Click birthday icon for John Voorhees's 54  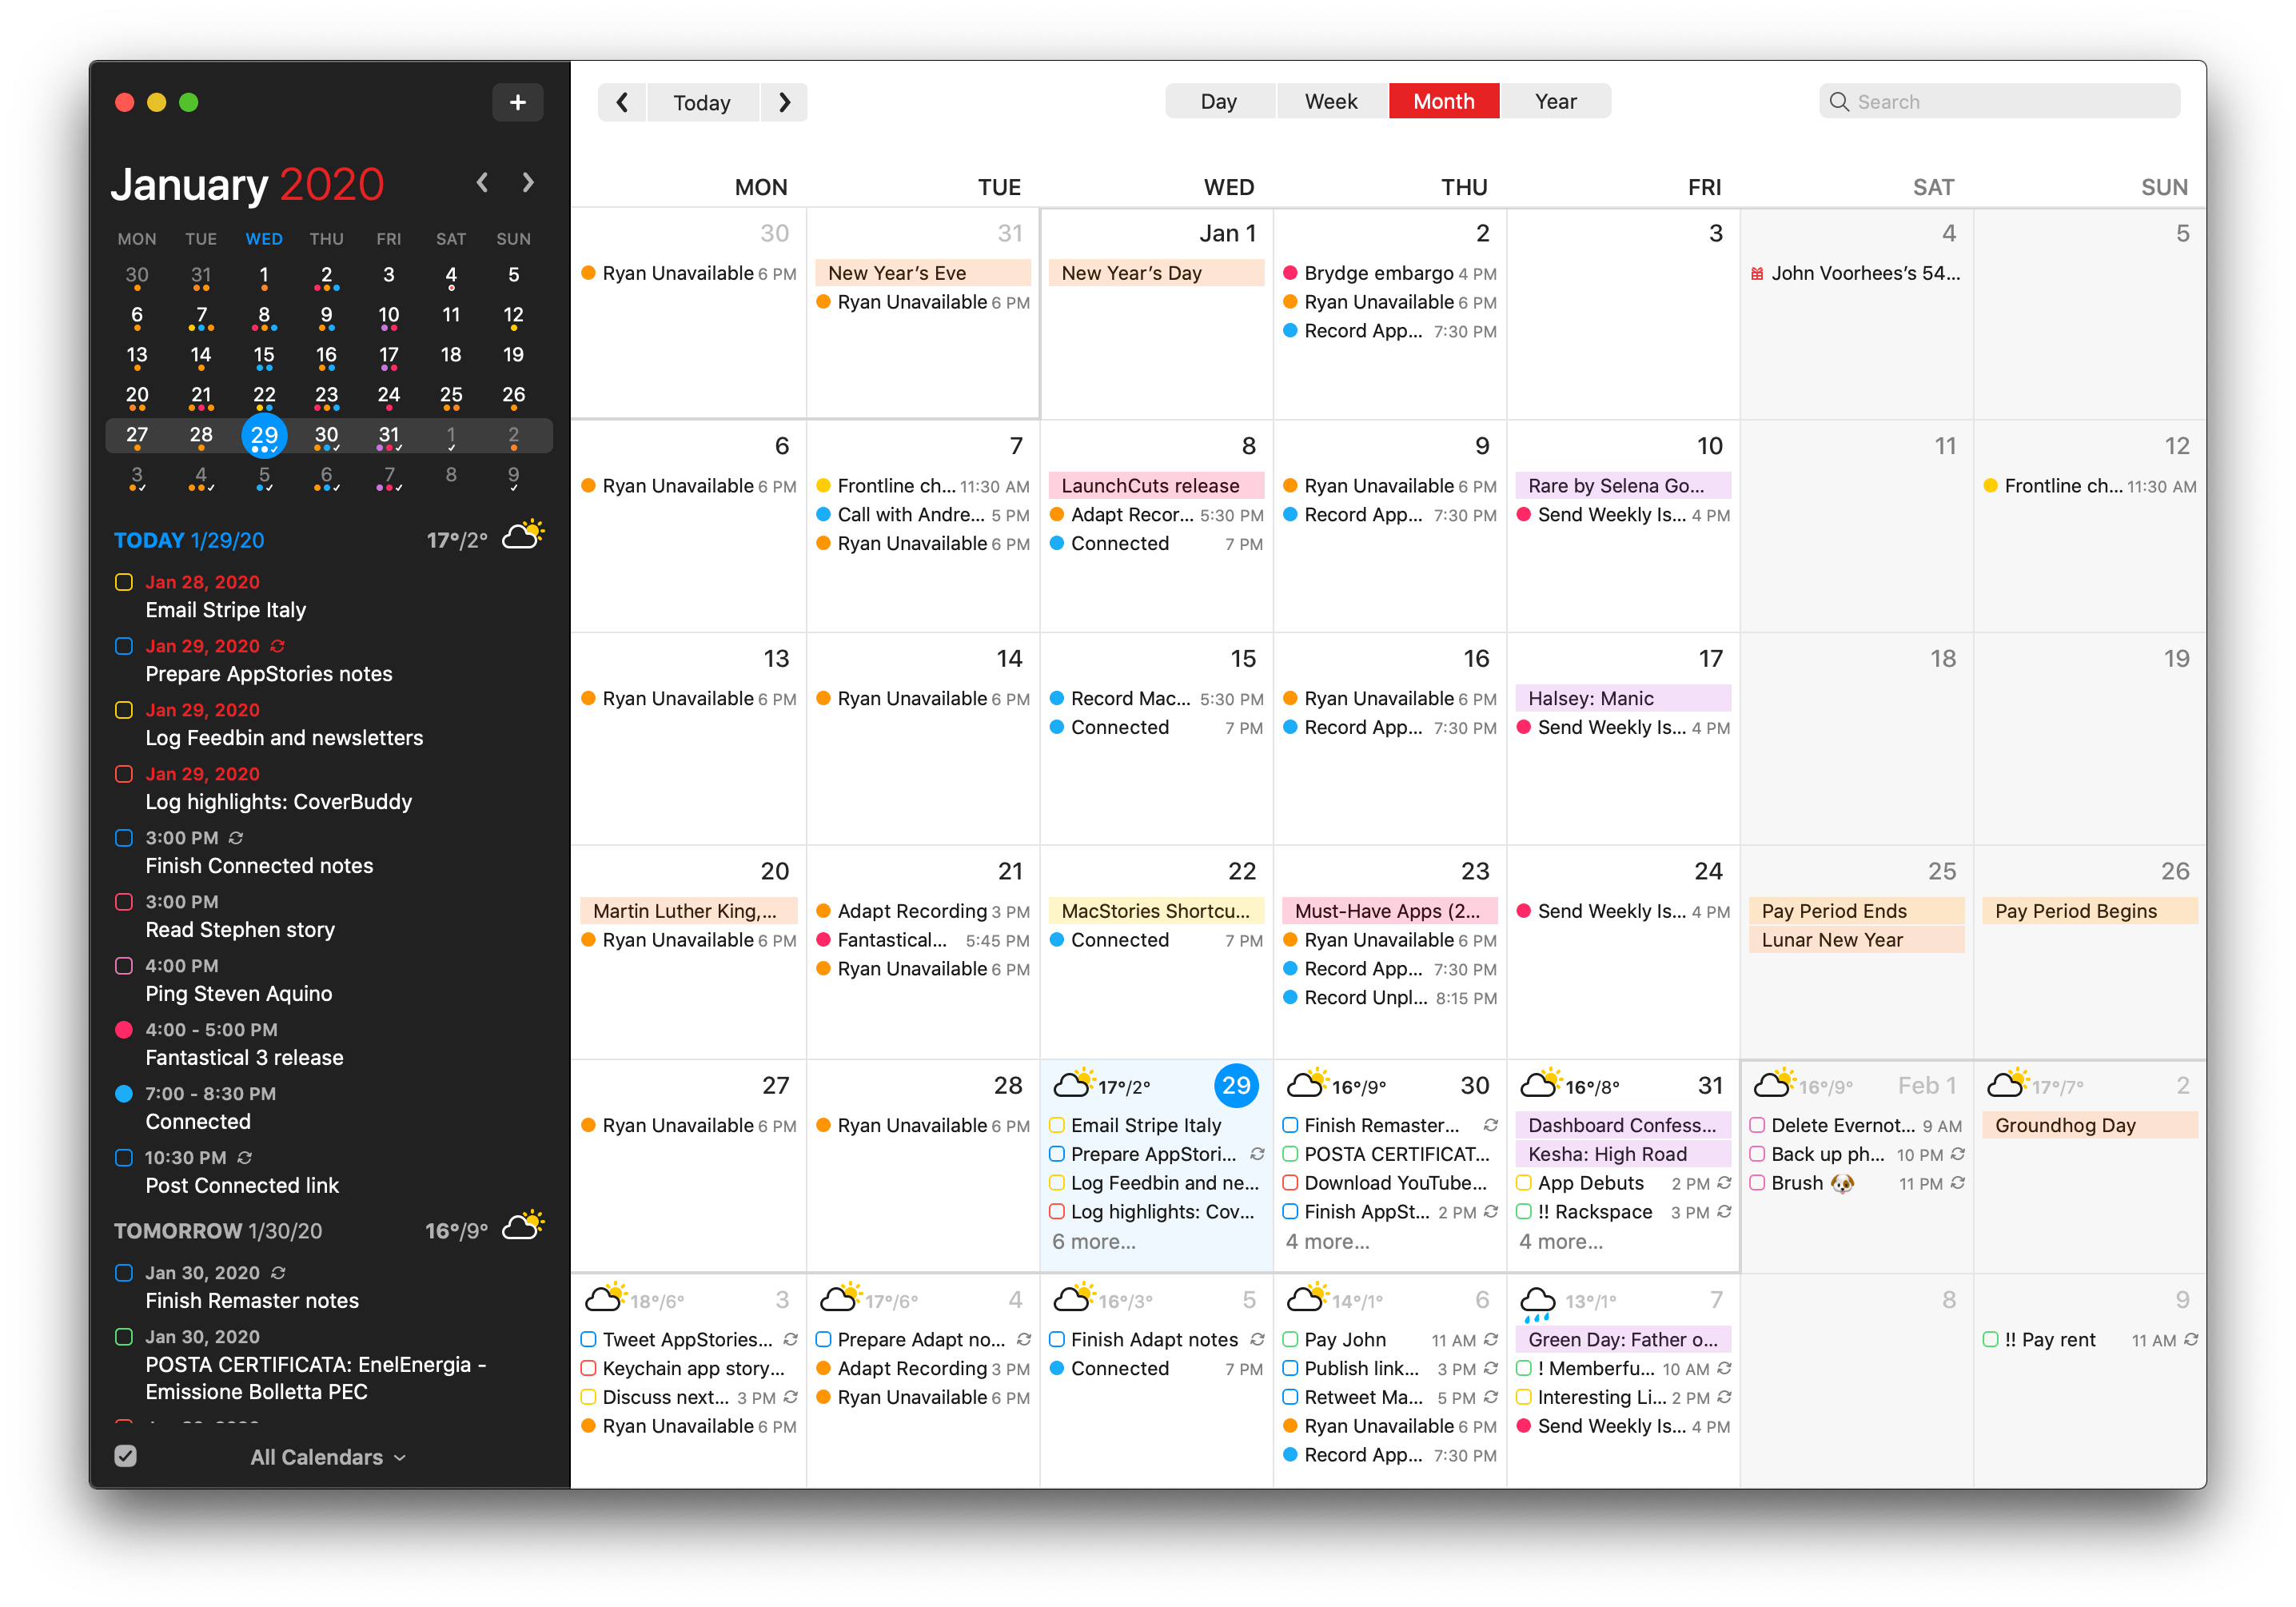(x=1757, y=274)
